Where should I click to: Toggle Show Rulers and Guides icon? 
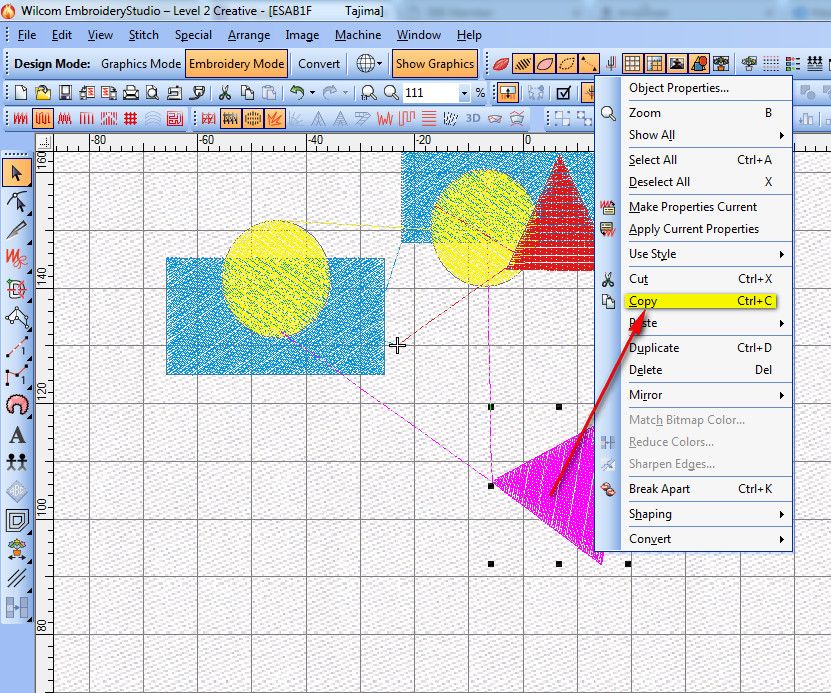point(655,64)
